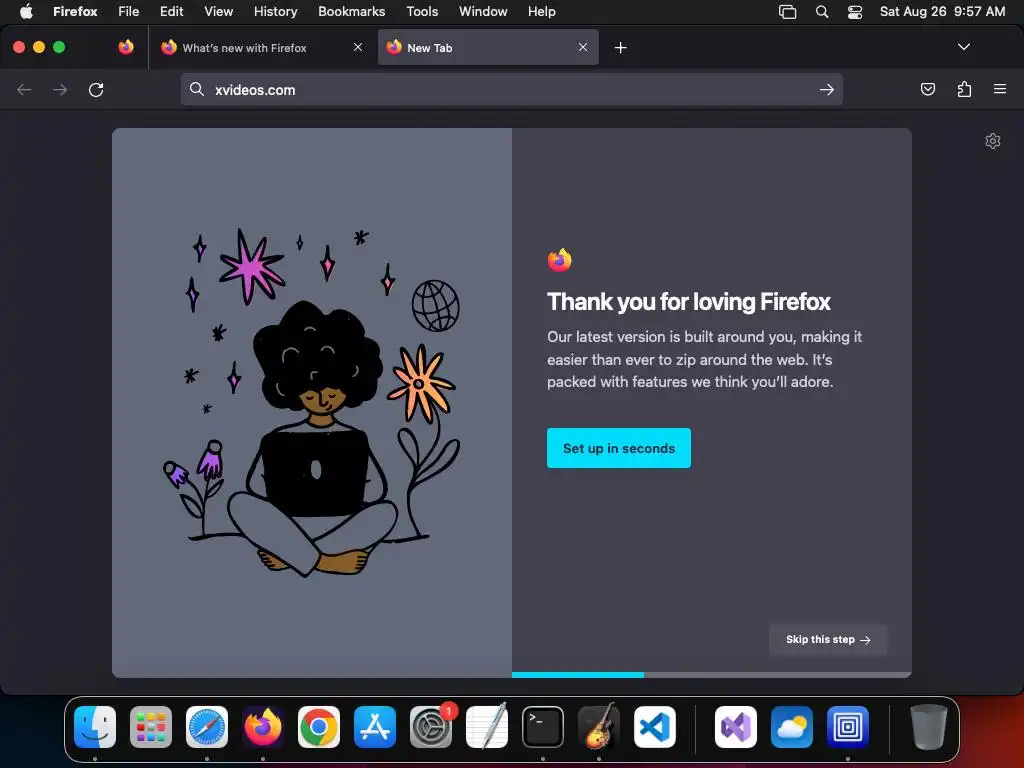The image size is (1024, 768).
Task: Go forward using the forward arrow
Action: [60, 89]
